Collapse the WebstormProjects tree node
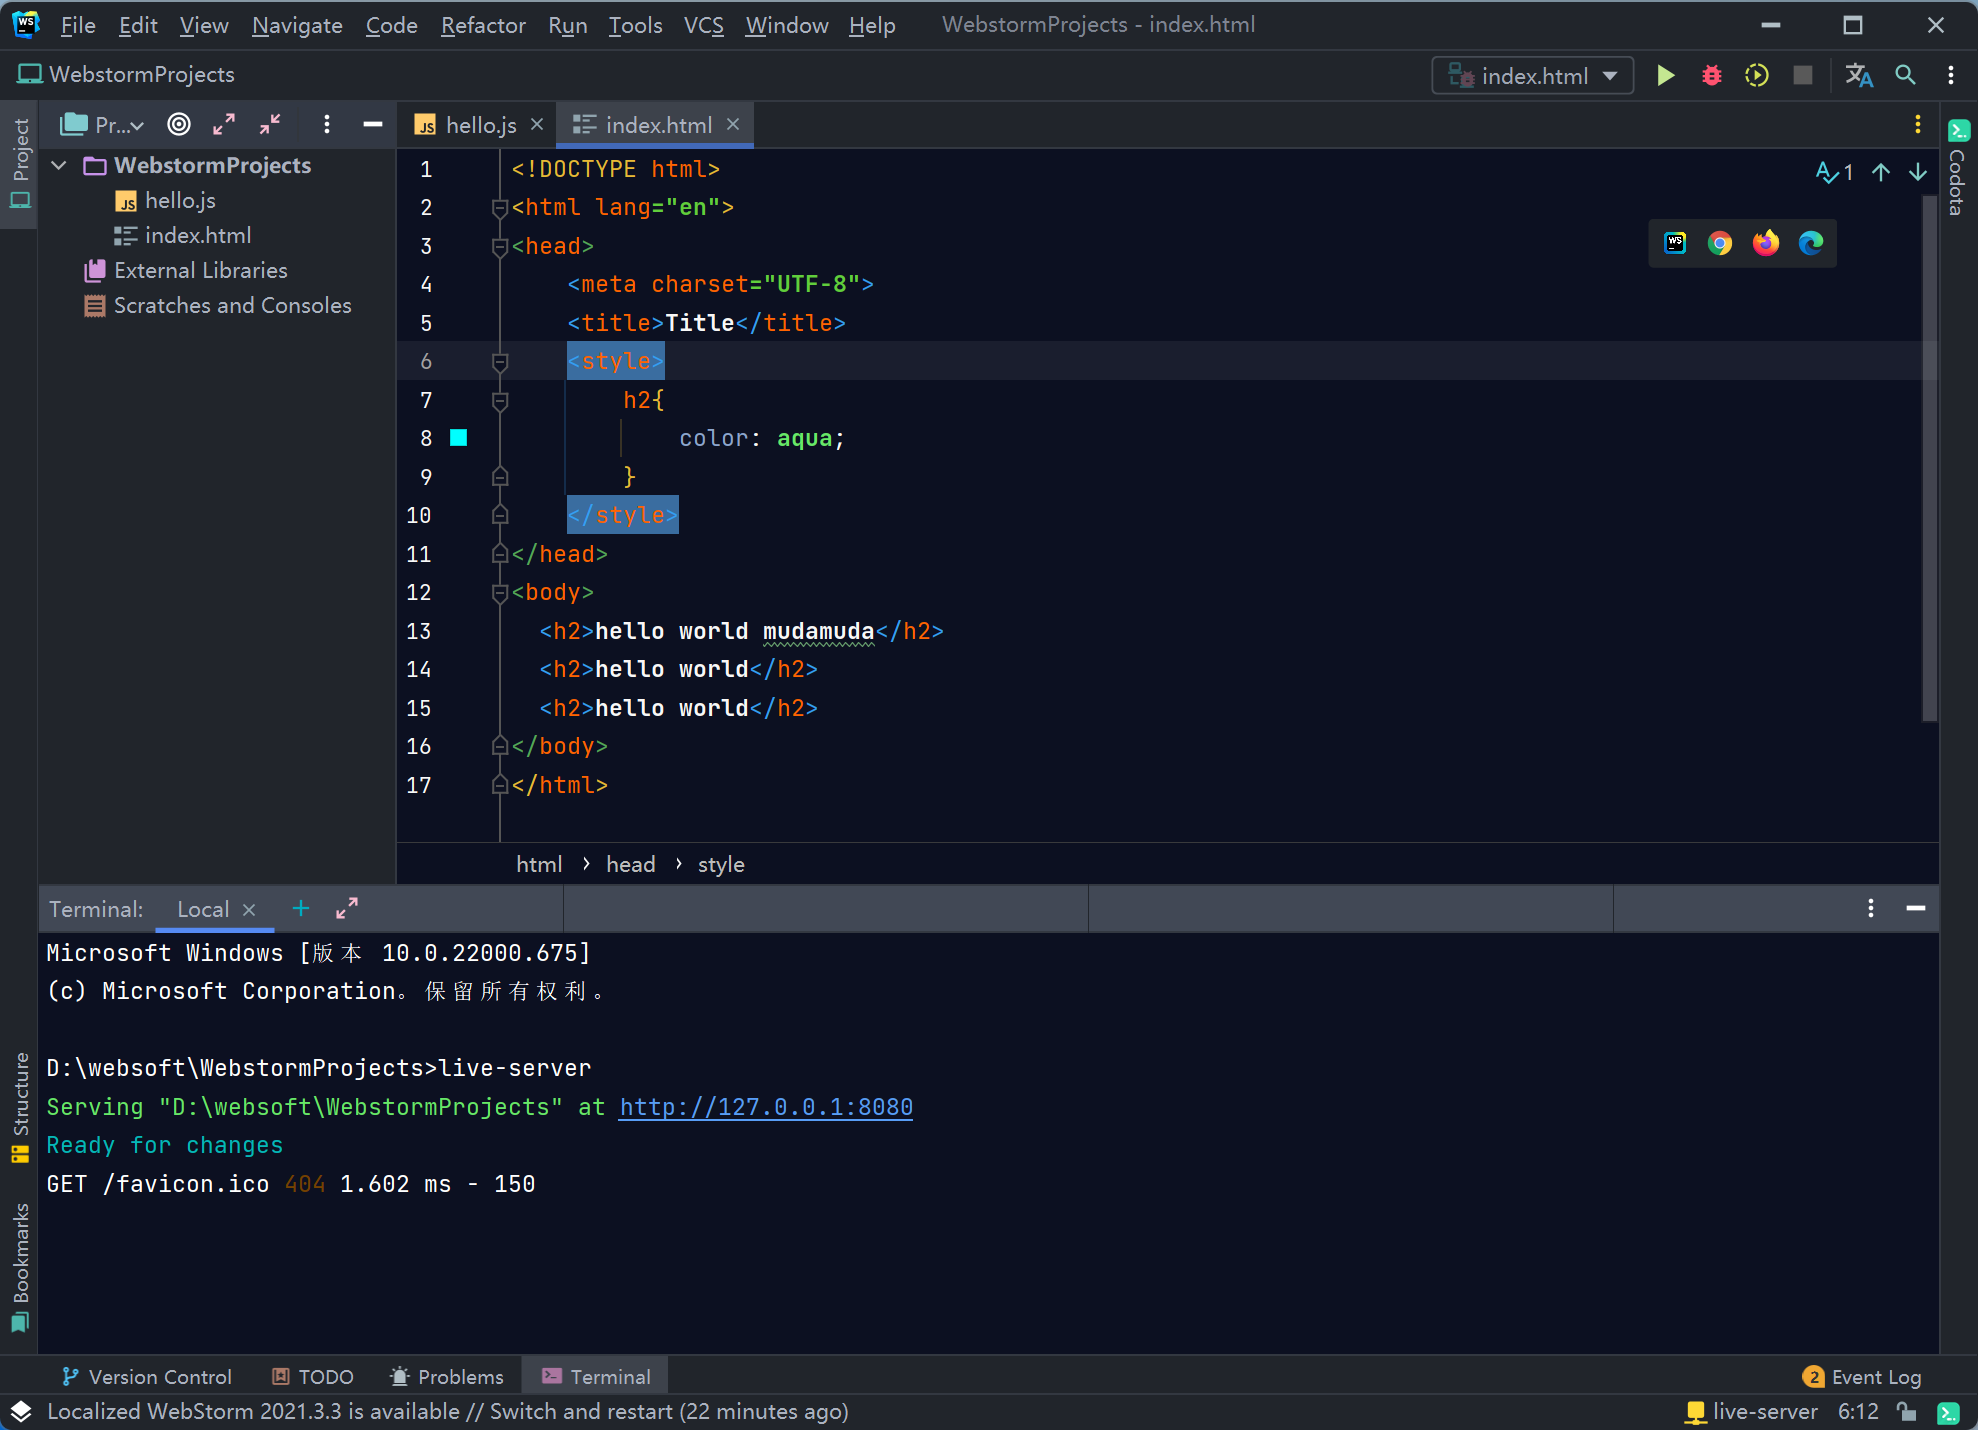The height and width of the screenshot is (1430, 1978). pos(57,165)
